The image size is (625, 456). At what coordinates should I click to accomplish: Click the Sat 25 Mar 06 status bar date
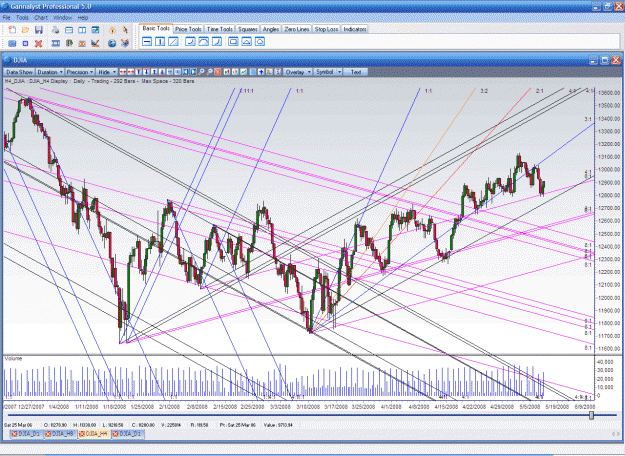18,425
